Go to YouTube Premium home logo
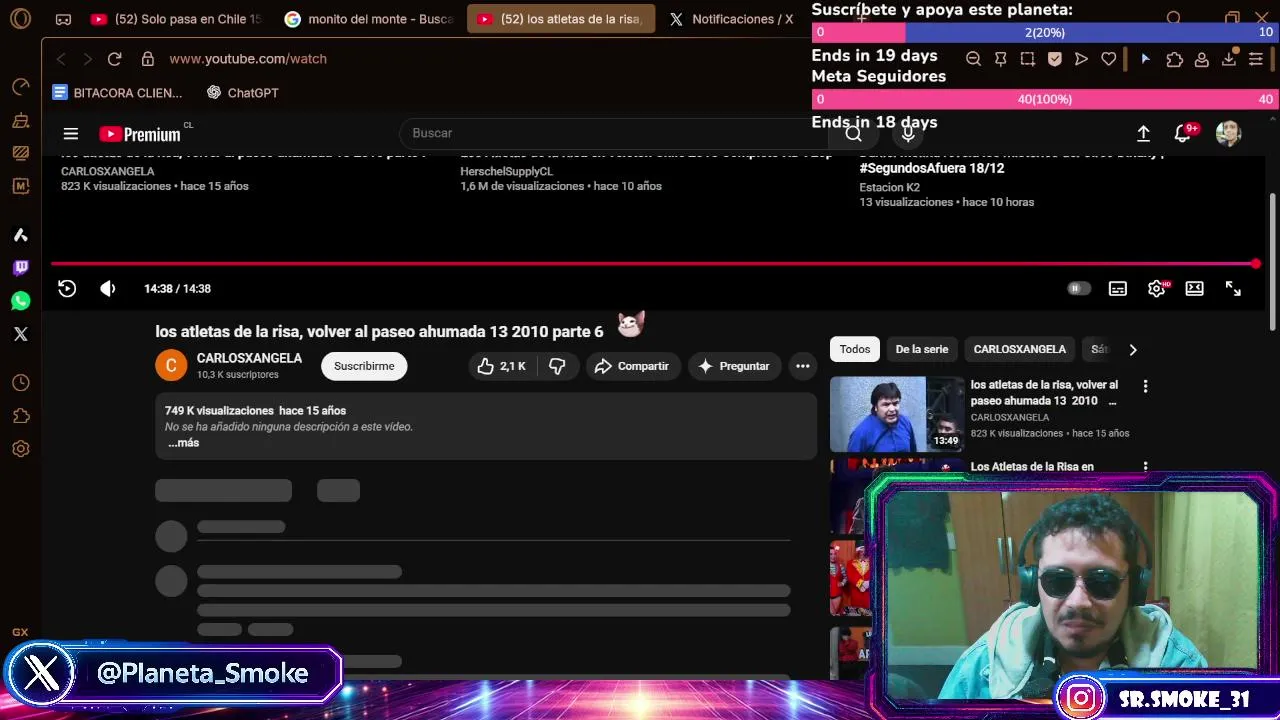Screen dimensions: 1280x720 point(140,134)
